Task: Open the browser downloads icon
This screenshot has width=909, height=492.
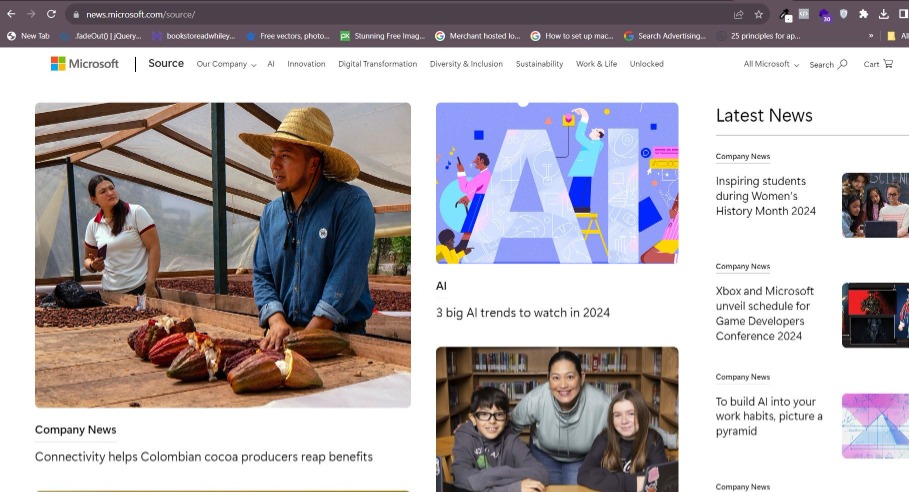Action: coord(884,14)
